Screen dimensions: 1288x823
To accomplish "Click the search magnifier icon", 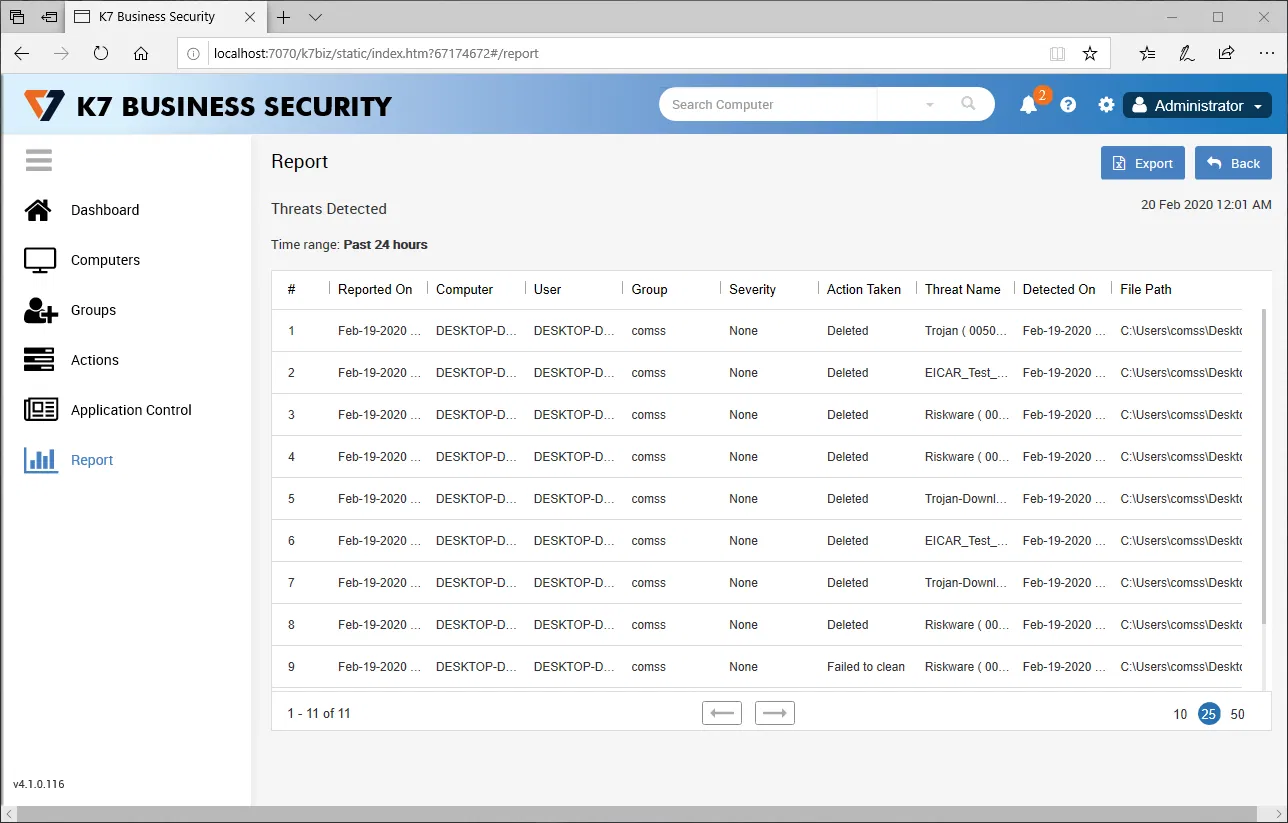I will pos(967,104).
